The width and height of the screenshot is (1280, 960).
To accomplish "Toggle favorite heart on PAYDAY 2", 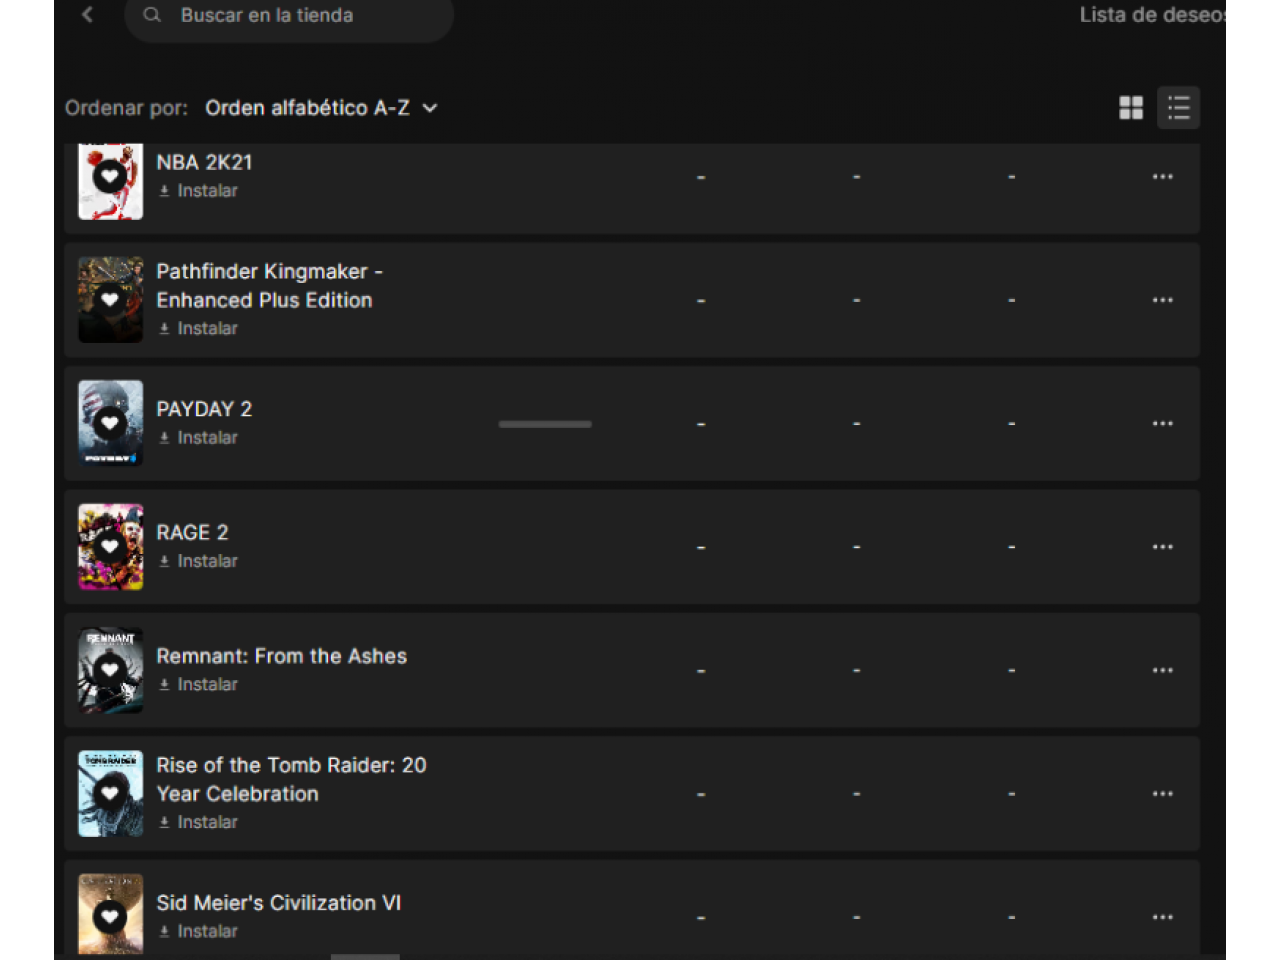I will (110, 423).
